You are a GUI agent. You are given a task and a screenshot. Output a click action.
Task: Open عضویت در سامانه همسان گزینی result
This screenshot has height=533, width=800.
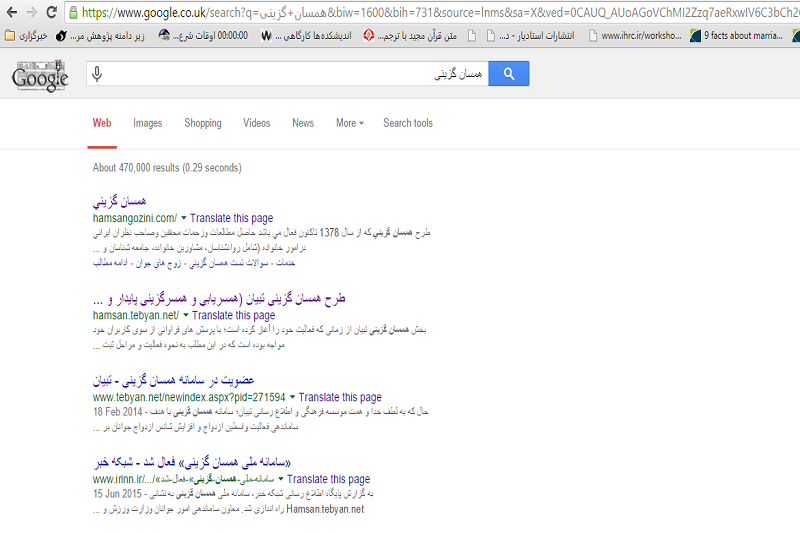click(x=173, y=380)
